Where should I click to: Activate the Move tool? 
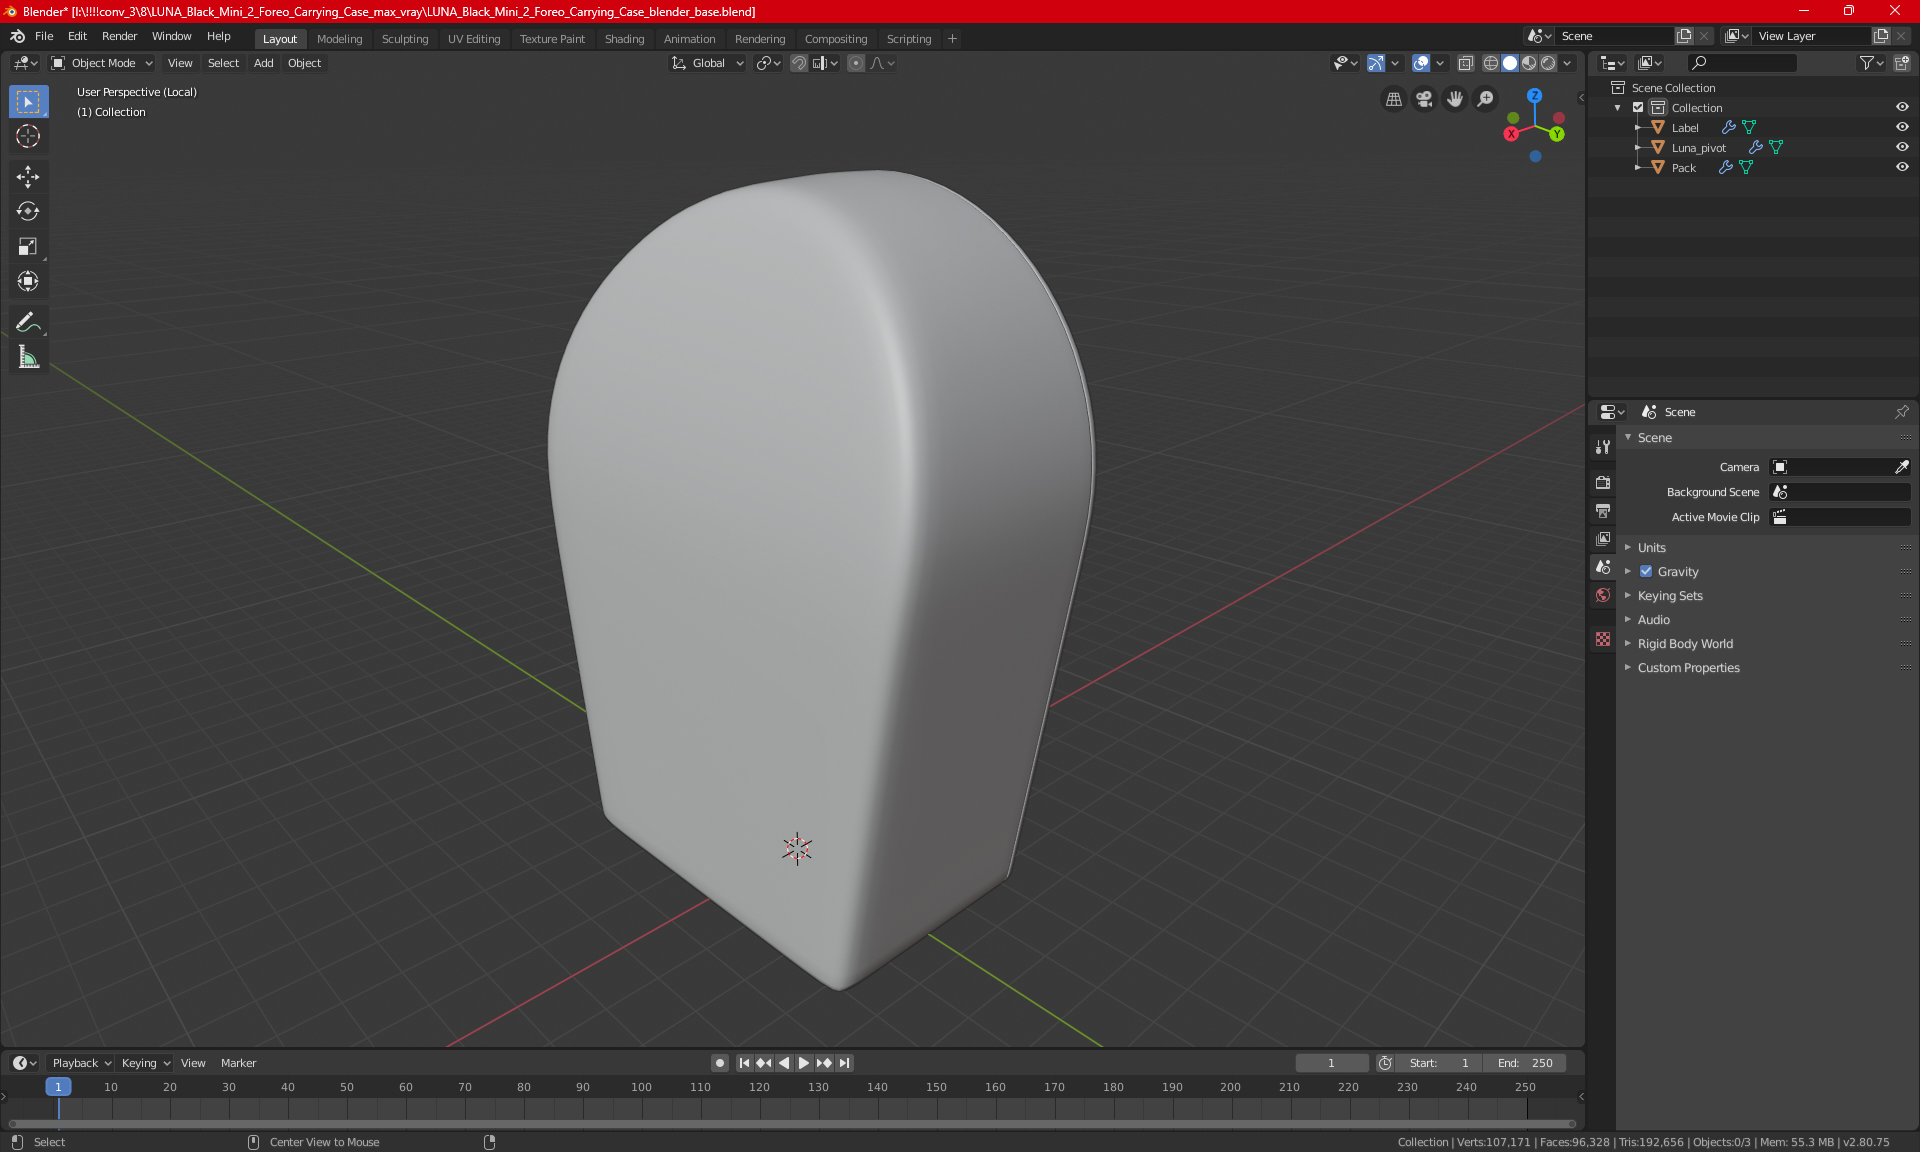[28, 177]
